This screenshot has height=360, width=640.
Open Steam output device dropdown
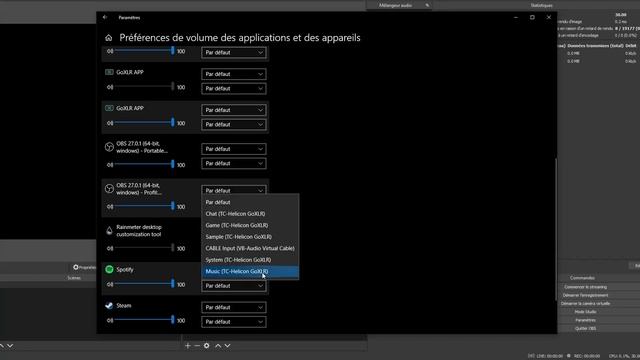tap(234, 307)
